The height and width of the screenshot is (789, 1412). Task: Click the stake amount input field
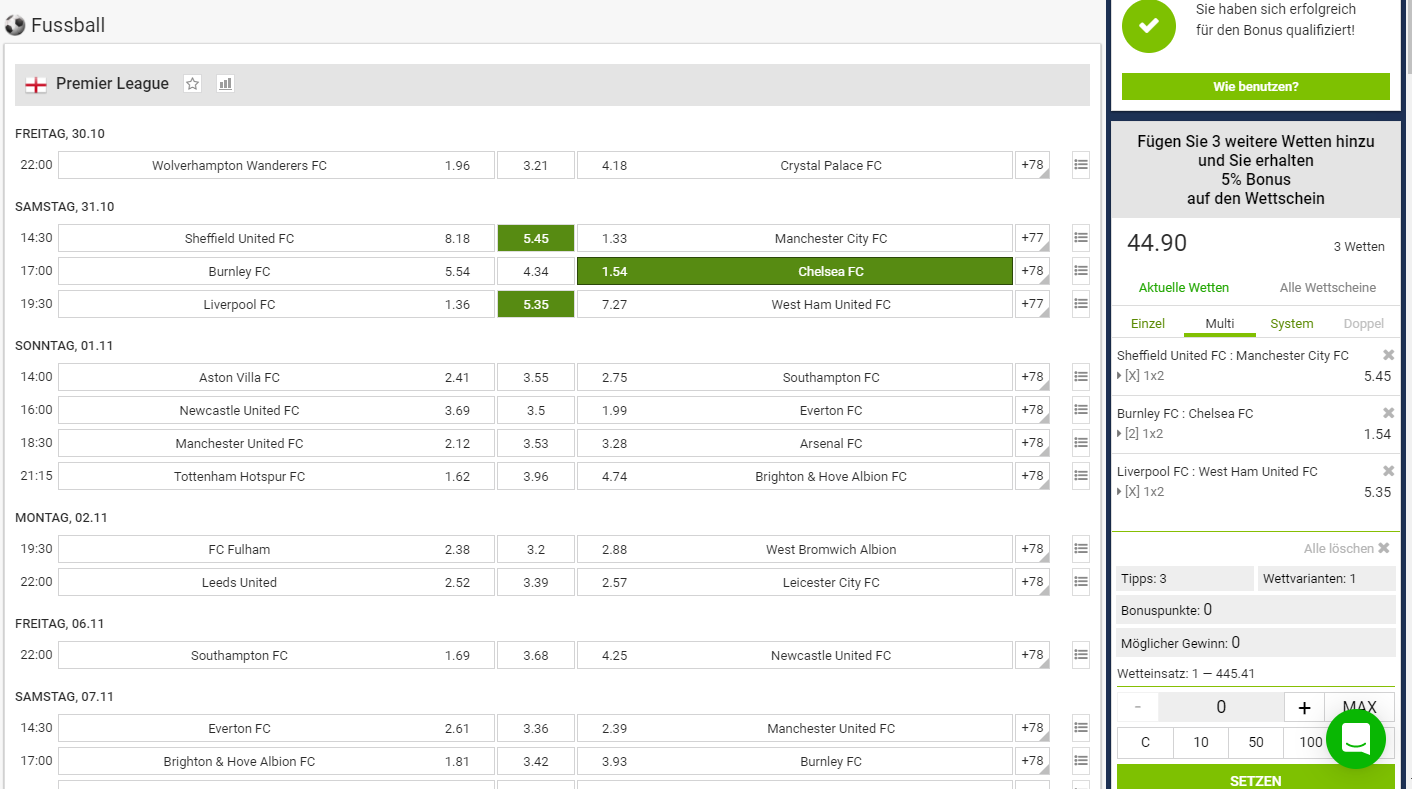(x=1221, y=707)
